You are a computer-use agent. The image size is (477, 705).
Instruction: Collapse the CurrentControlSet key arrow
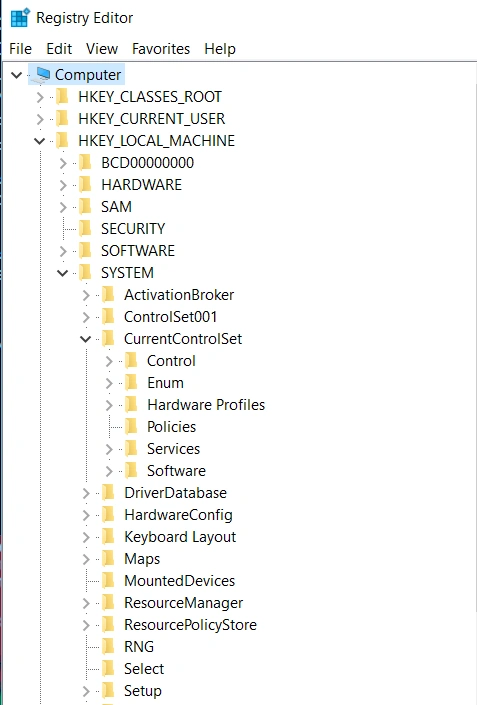coord(85,339)
